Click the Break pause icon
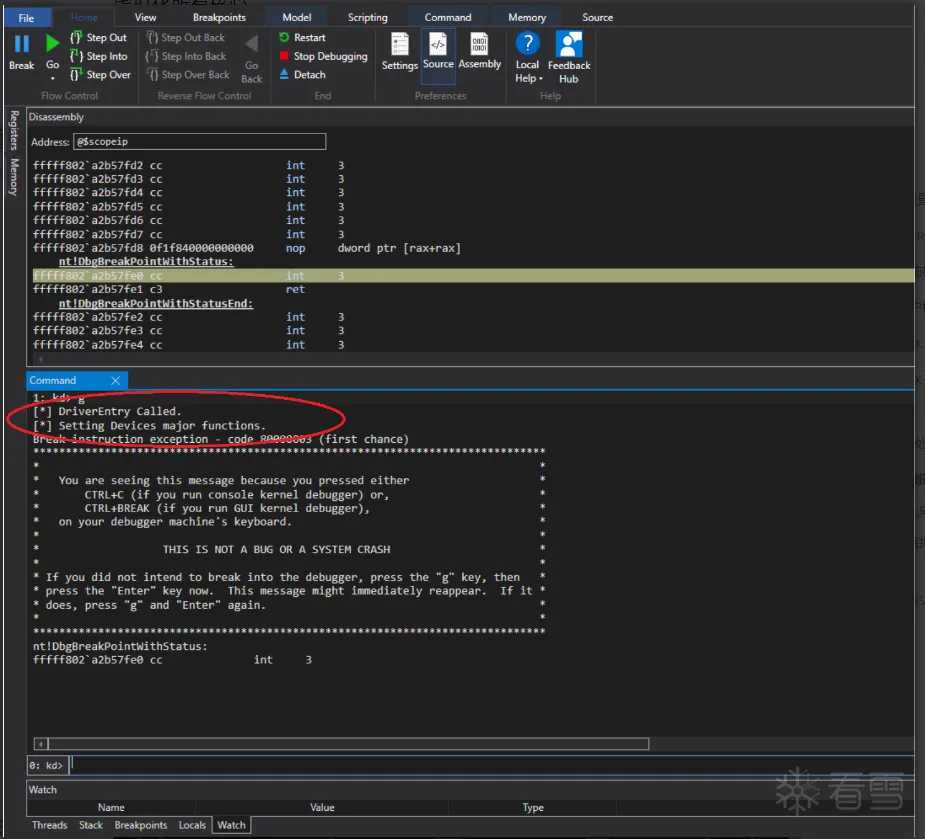The image size is (925, 839). (22, 44)
